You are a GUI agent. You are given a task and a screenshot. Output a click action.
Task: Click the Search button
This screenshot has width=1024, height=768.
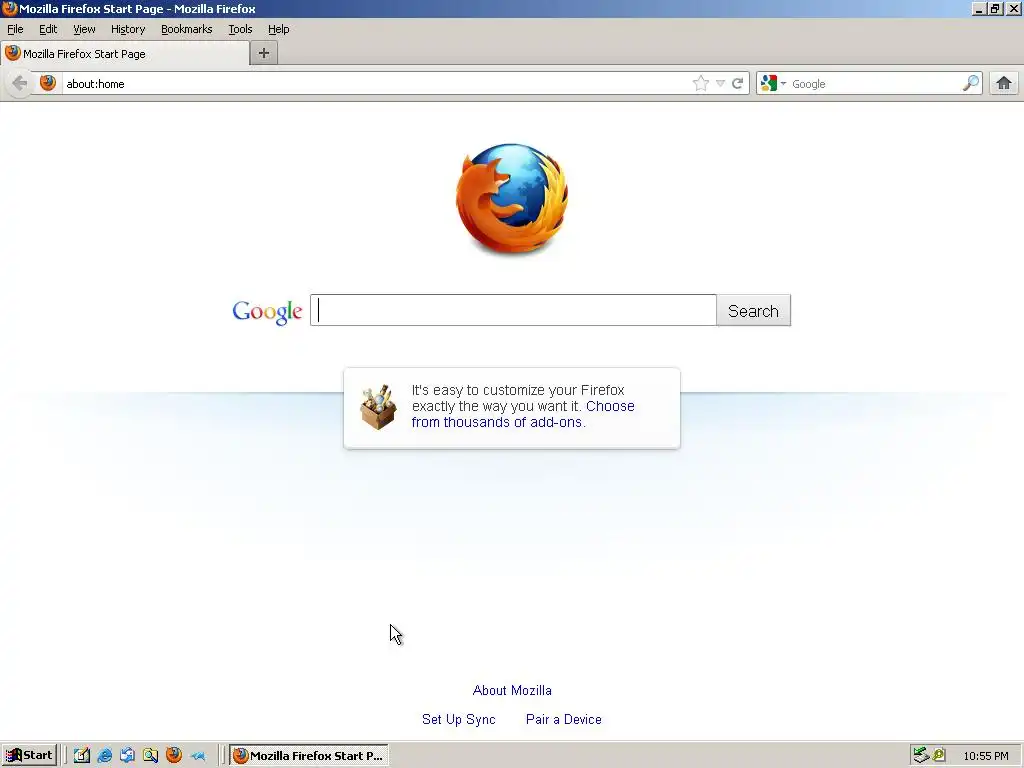[x=754, y=311]
